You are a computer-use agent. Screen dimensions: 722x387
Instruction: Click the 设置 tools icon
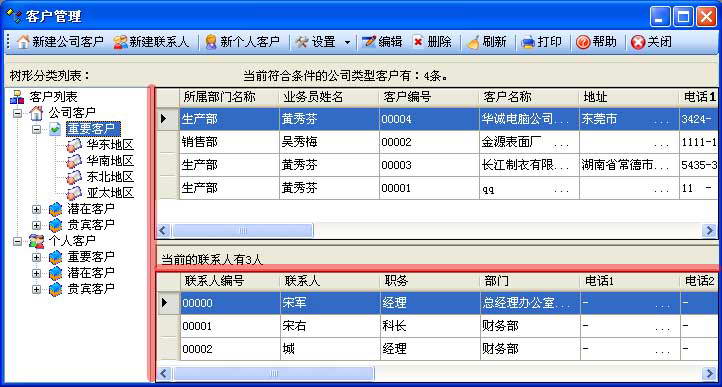pyautogui.click(x=302, y=42)
